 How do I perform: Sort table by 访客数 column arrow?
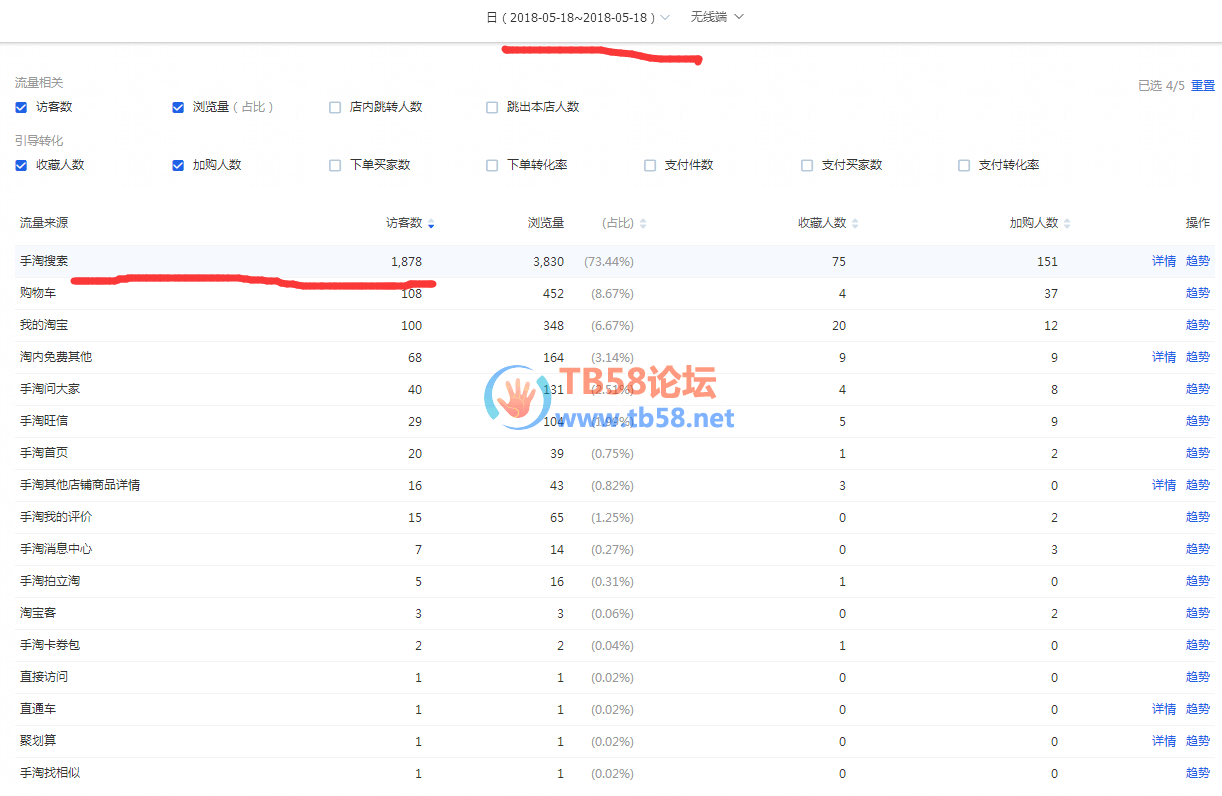[431, 224]
